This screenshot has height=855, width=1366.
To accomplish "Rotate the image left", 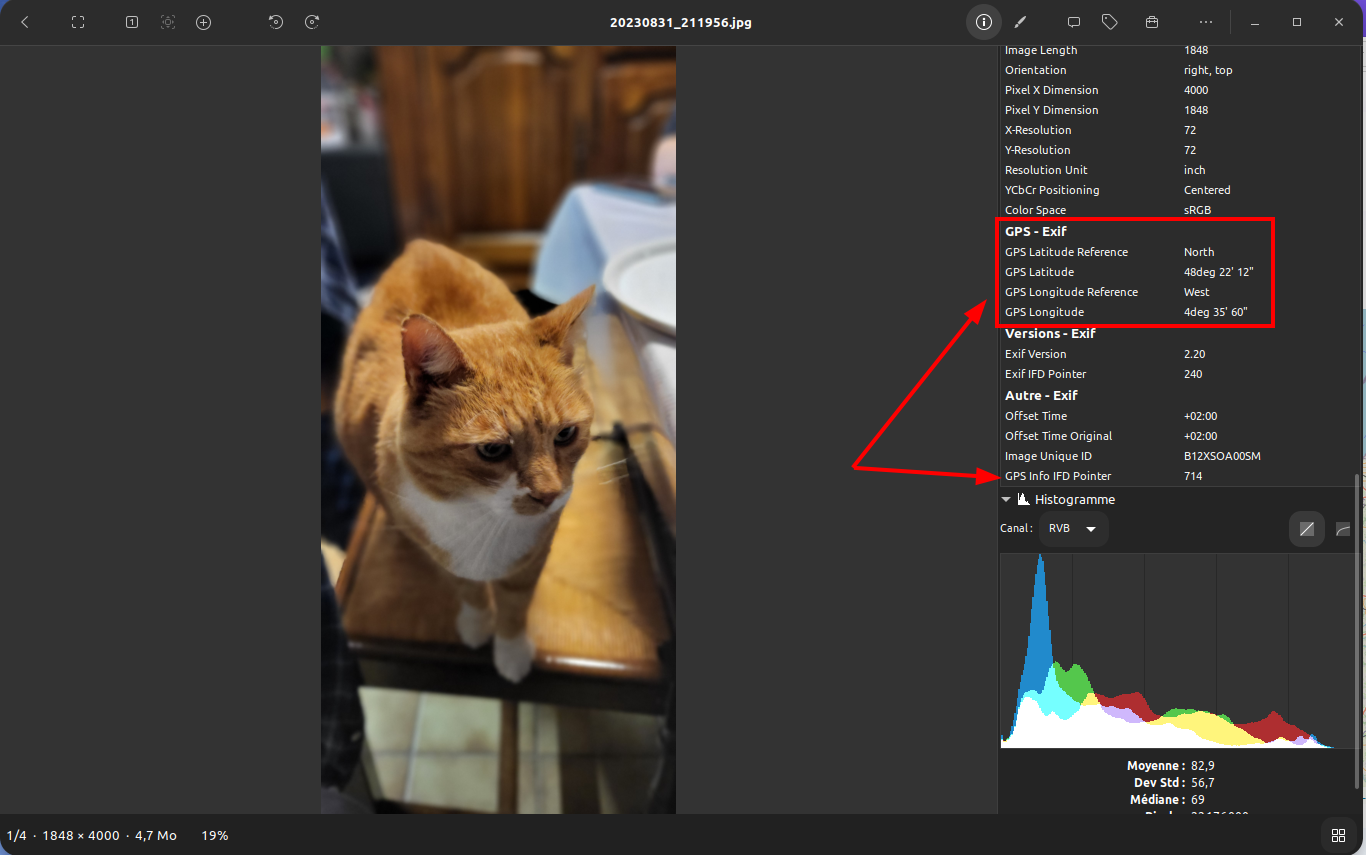I will coord(276,22).
